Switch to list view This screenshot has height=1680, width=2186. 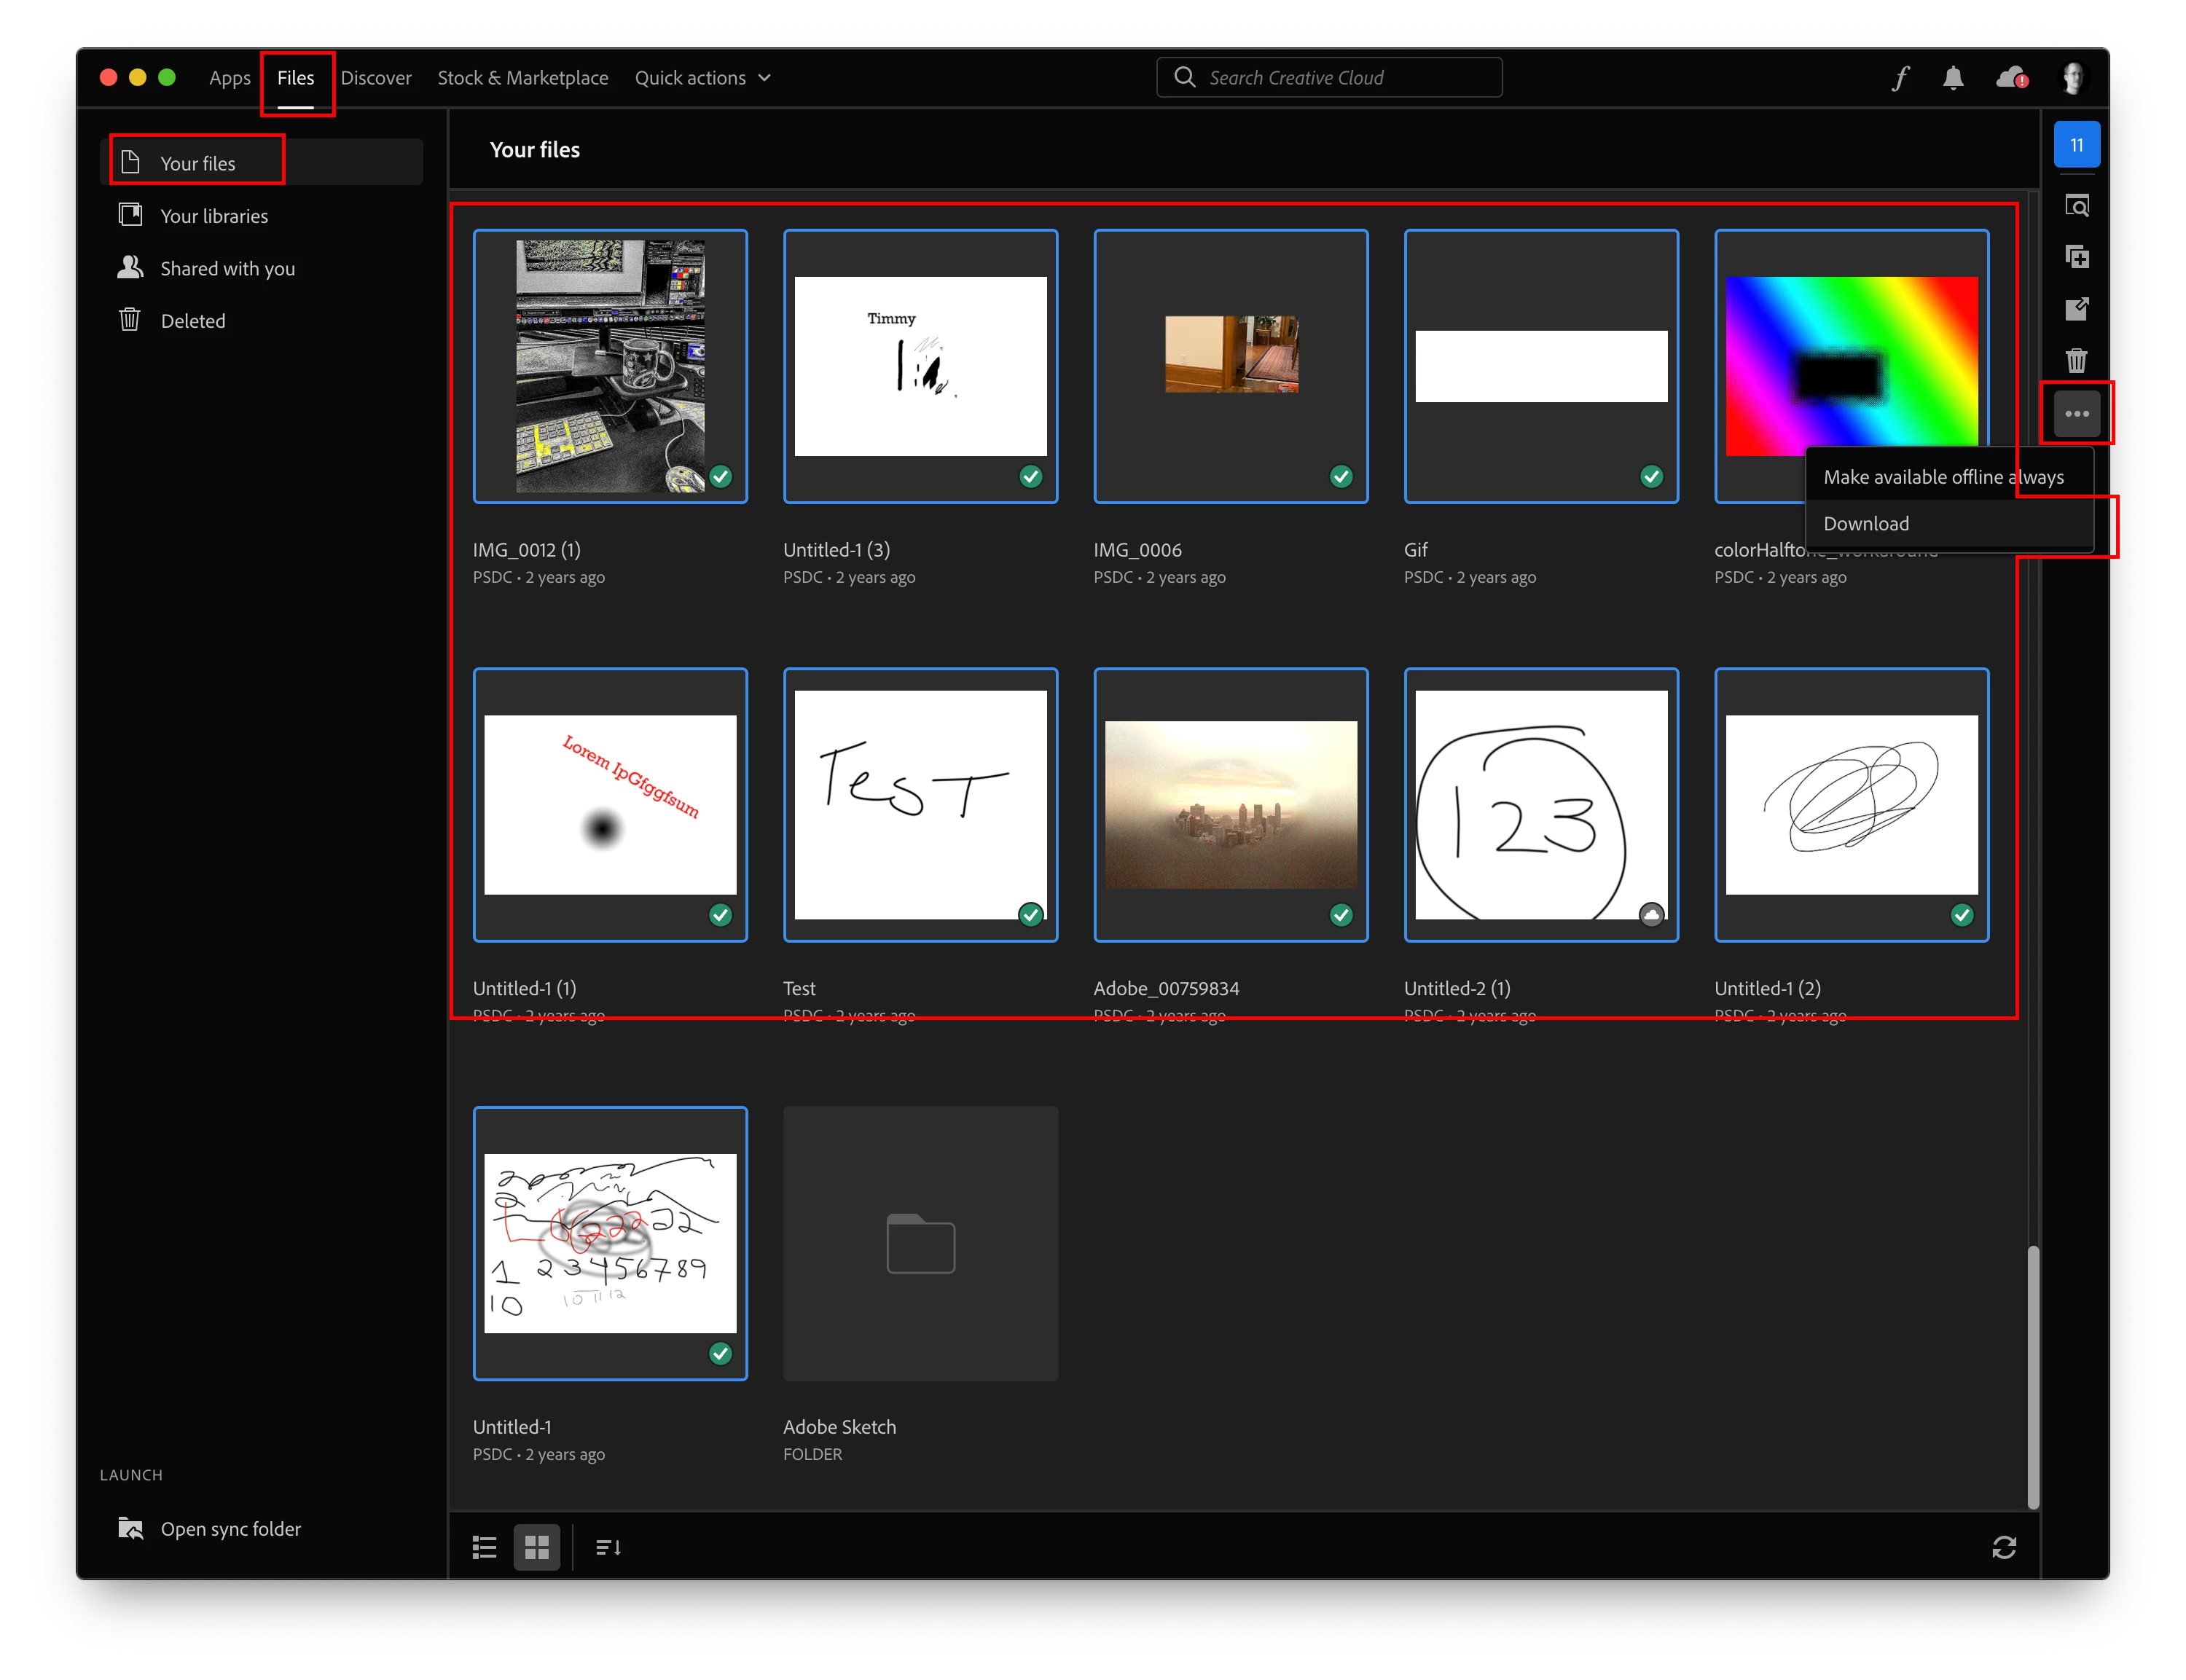point(484,1547)
